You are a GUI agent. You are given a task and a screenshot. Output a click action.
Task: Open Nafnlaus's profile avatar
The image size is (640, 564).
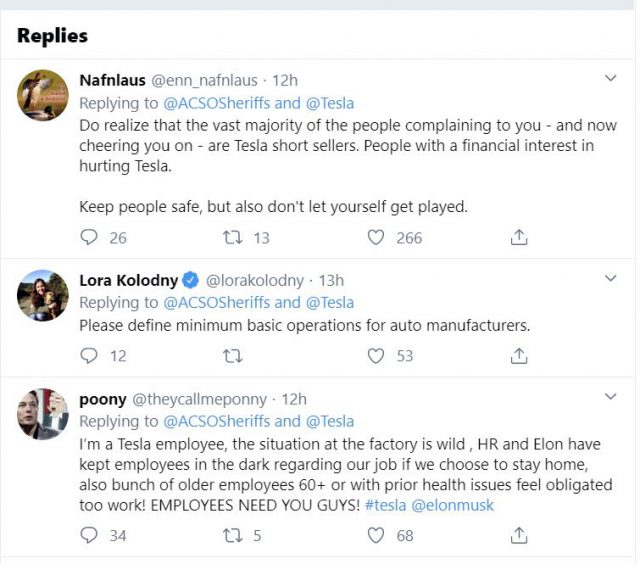43,95
